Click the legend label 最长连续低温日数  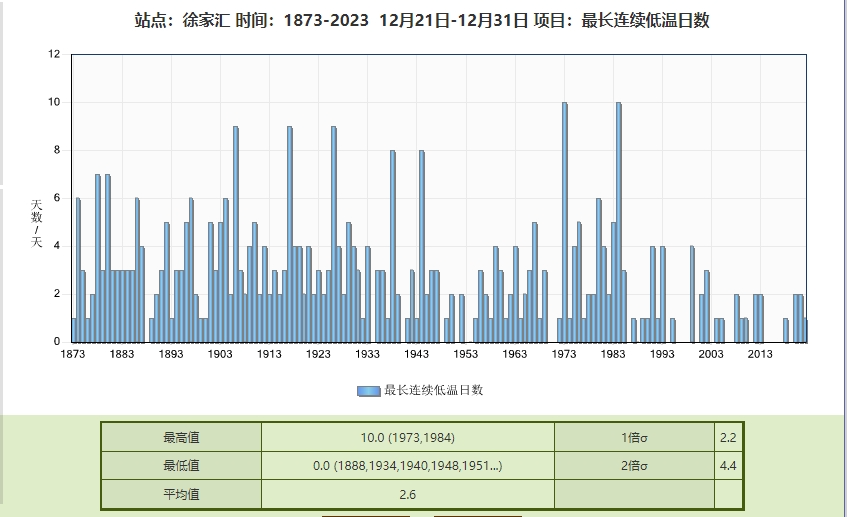433,391
